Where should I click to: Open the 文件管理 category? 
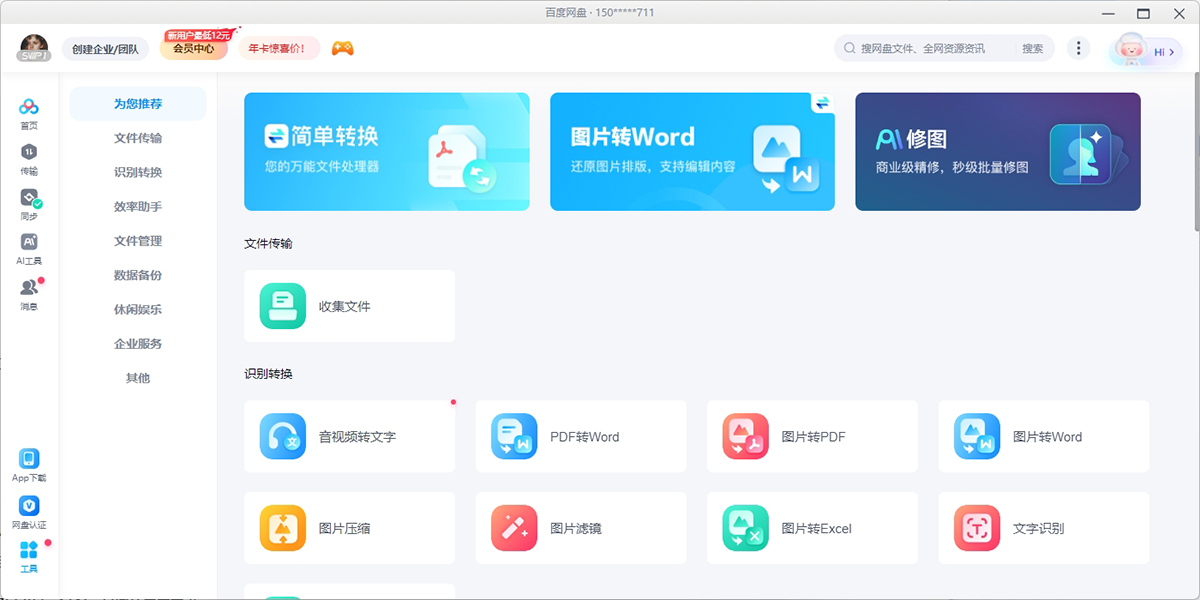pyautogui.click(x=138, y=241)
